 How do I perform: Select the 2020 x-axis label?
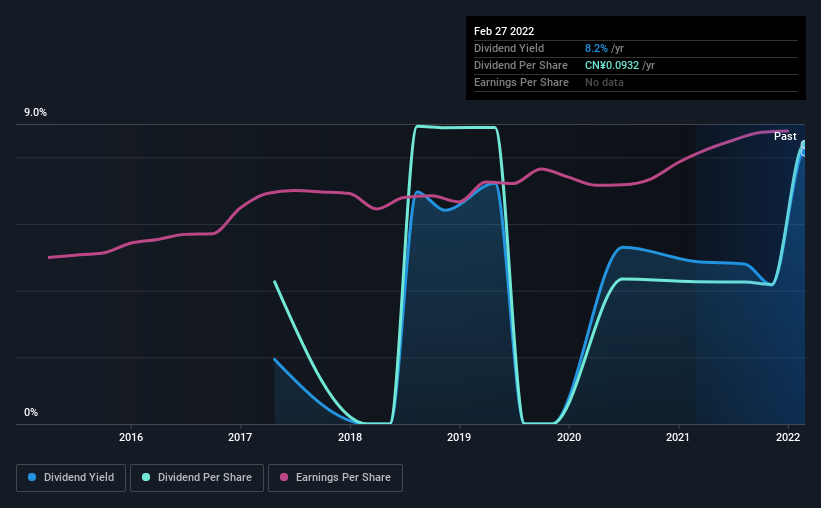(569, 437)
